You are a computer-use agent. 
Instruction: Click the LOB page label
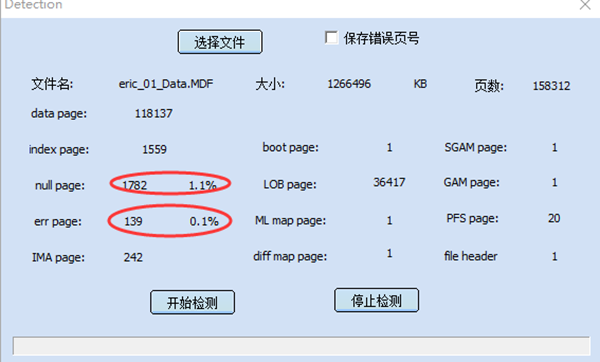(x=290, y=184)
